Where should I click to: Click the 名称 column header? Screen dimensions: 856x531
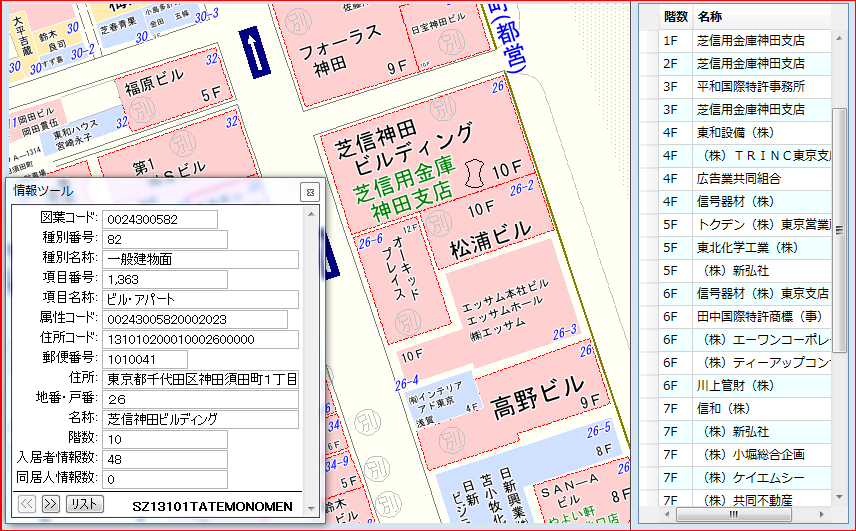point(761,17)
